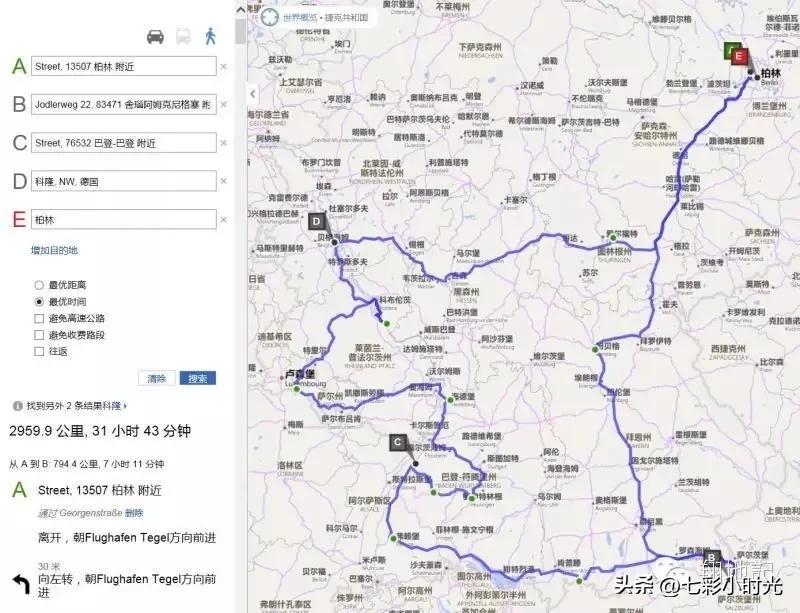Click the 离开，朝Flughafen Tegel方向前进 step

point(127,537)
